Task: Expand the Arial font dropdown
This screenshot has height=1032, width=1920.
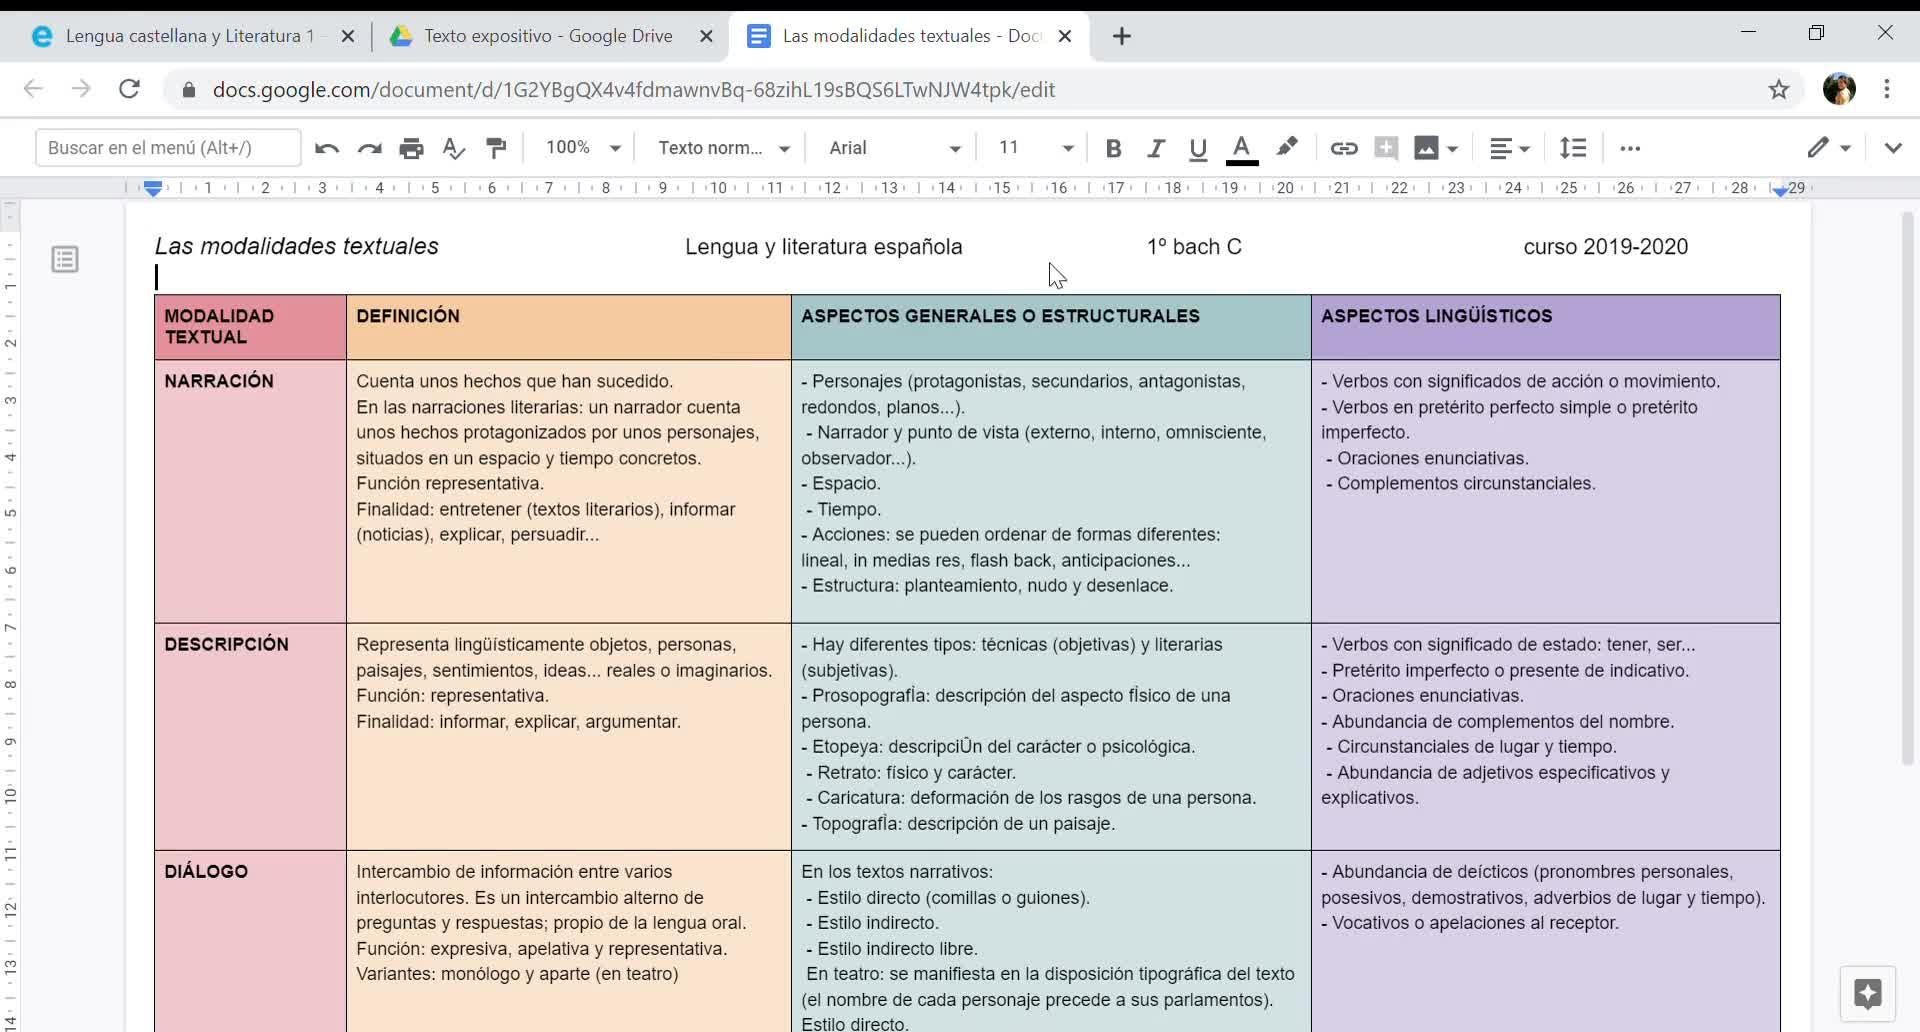Action: pos(894,148)
